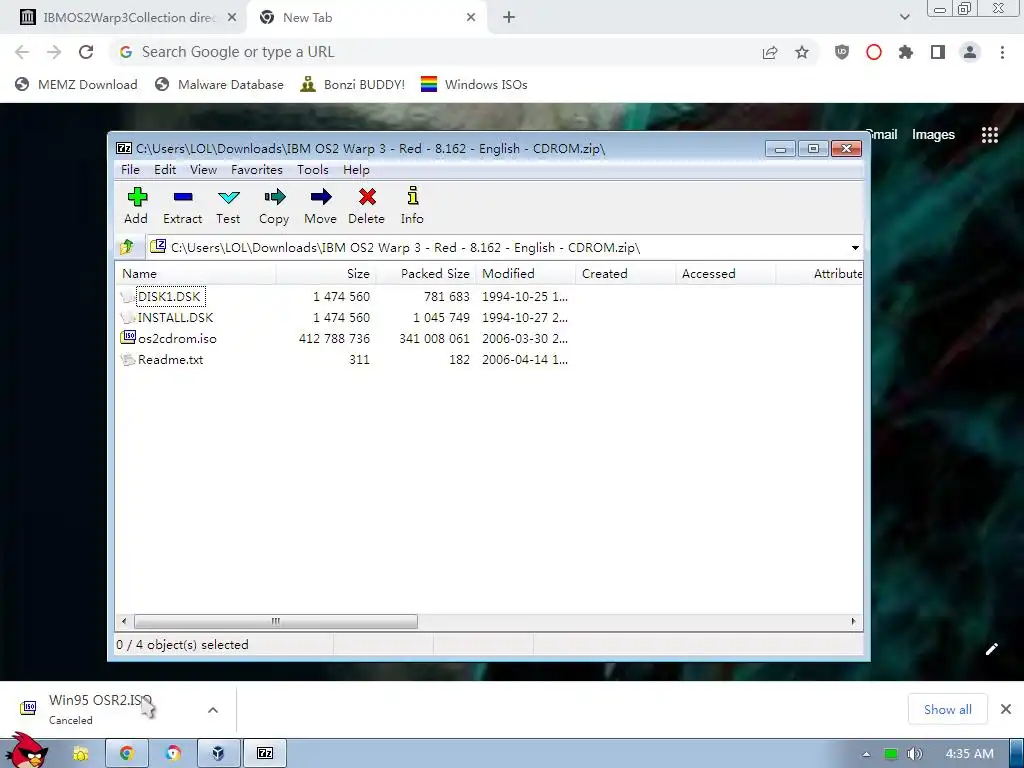
Task: Expand the Win95 OSR2.ISO download options chevron
Action: [213, 710]
